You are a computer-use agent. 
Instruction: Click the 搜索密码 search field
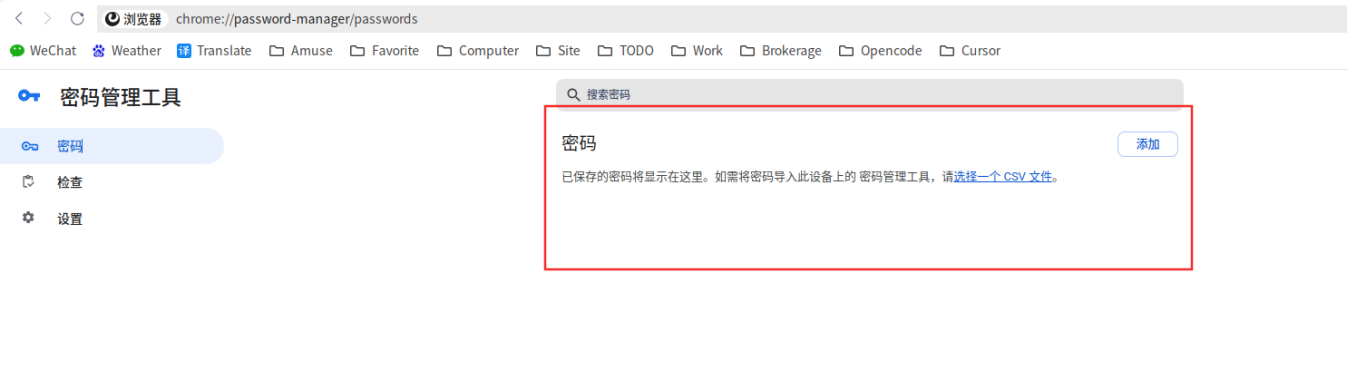coord(869,94)
